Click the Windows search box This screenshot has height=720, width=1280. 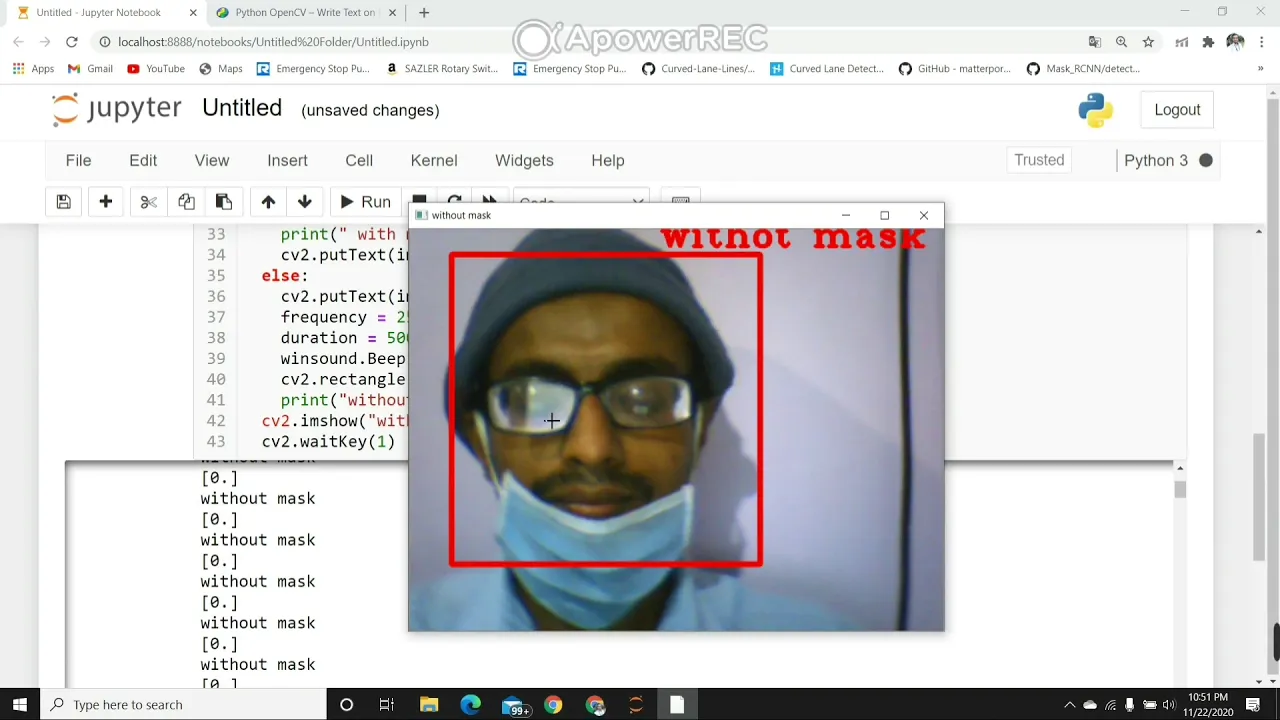[183, 705]
